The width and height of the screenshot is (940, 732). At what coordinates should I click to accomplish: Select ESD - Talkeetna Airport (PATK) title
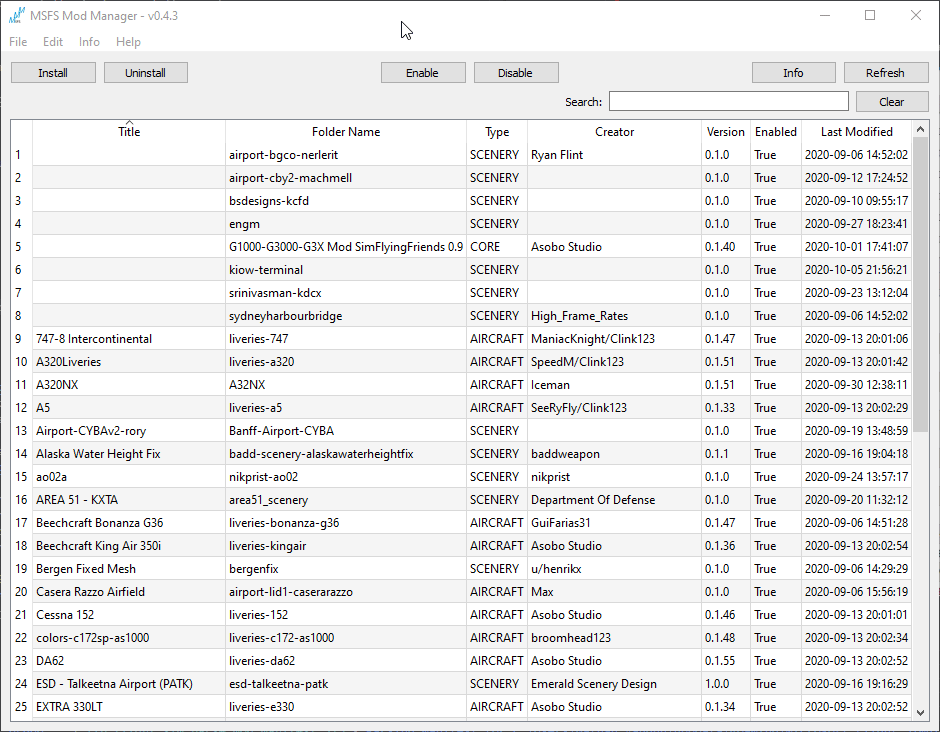pos(129,683)
